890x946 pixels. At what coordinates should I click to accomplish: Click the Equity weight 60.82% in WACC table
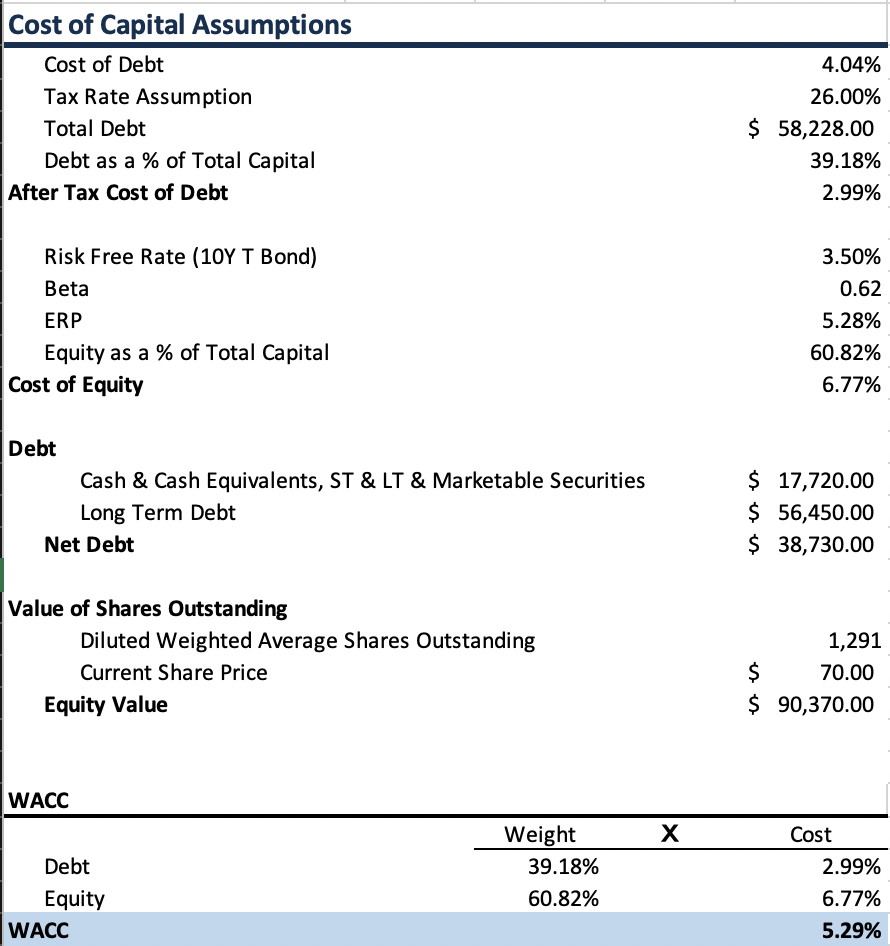point(563,898)
